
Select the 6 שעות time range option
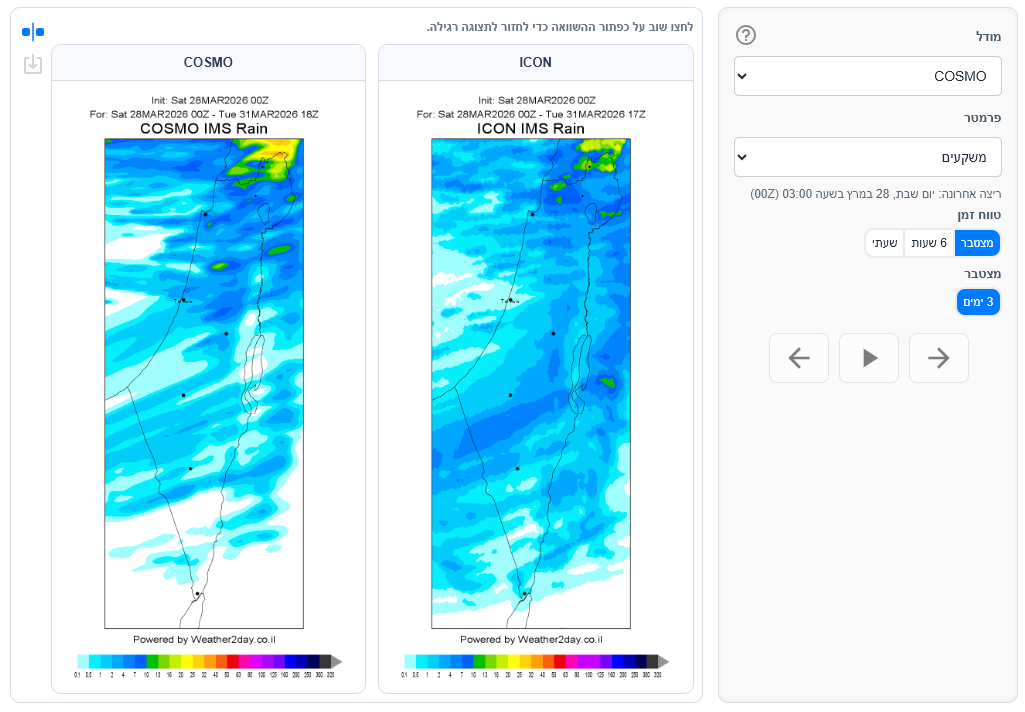click(x=929, y=243)
